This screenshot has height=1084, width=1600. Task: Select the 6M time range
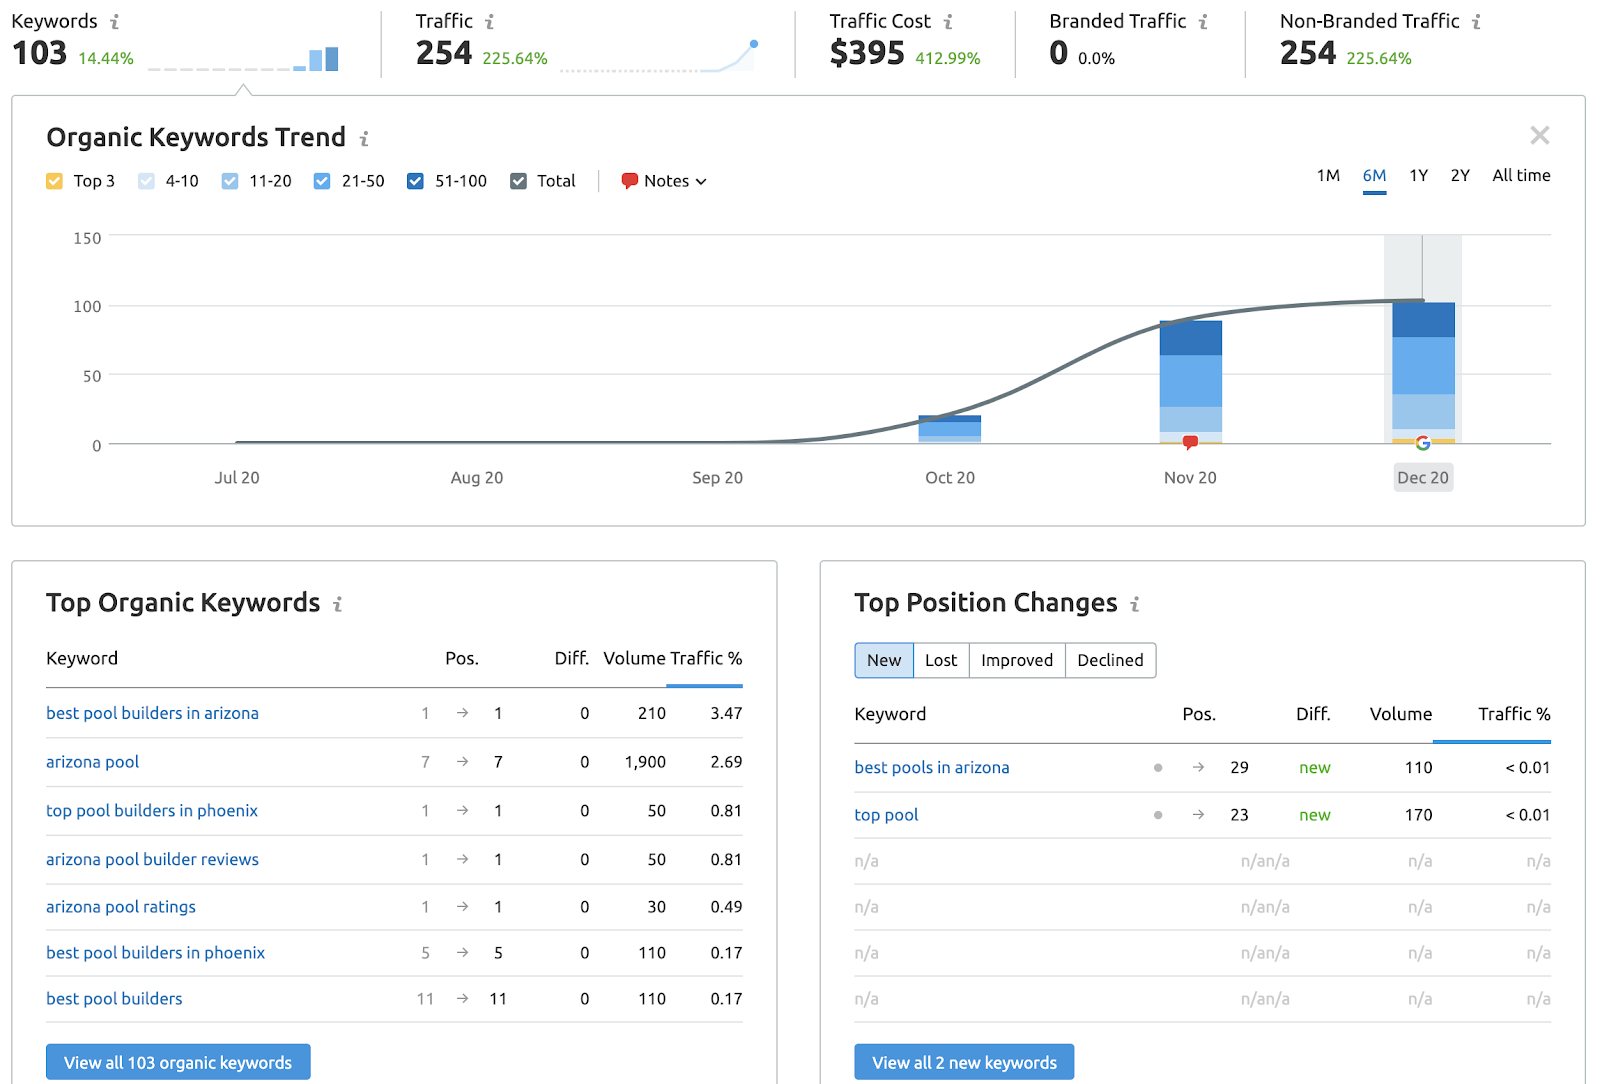click(1374, 176)
